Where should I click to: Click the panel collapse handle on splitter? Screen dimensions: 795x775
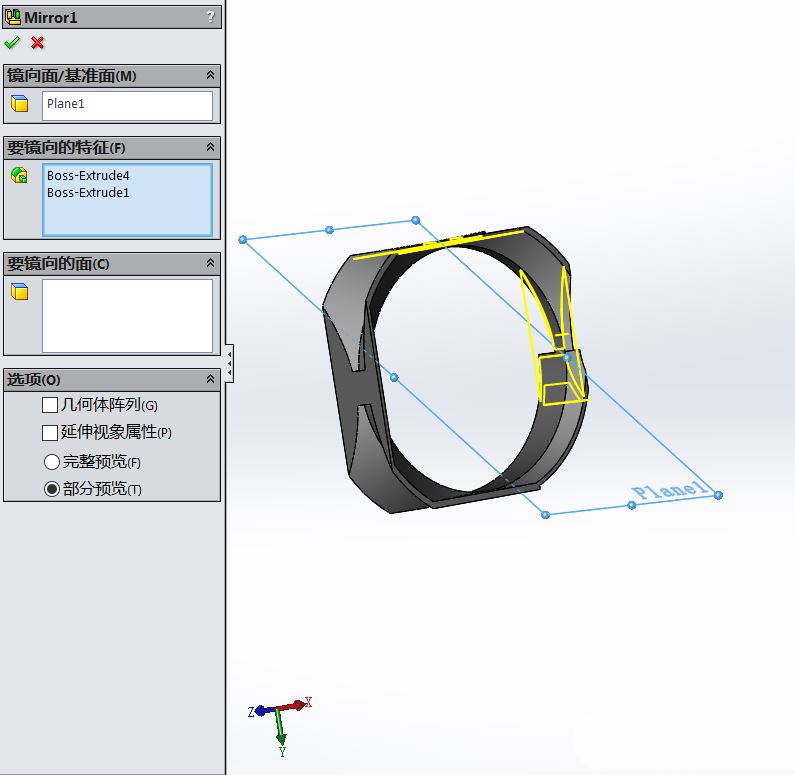[x=230, y=363]
